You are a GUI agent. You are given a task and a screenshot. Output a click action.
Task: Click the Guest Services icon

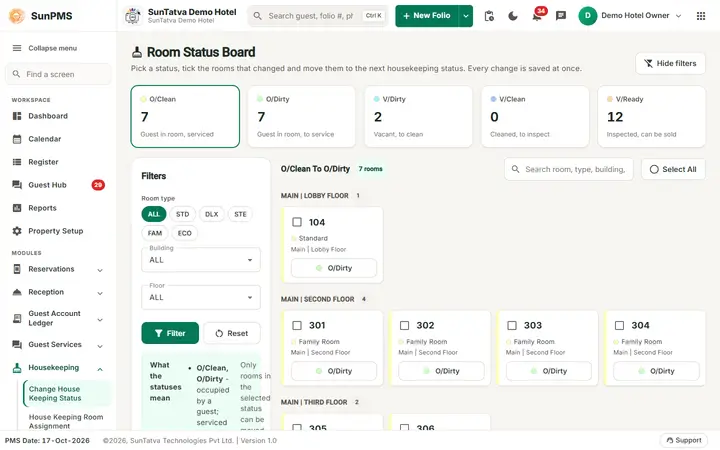click(17, 344)
